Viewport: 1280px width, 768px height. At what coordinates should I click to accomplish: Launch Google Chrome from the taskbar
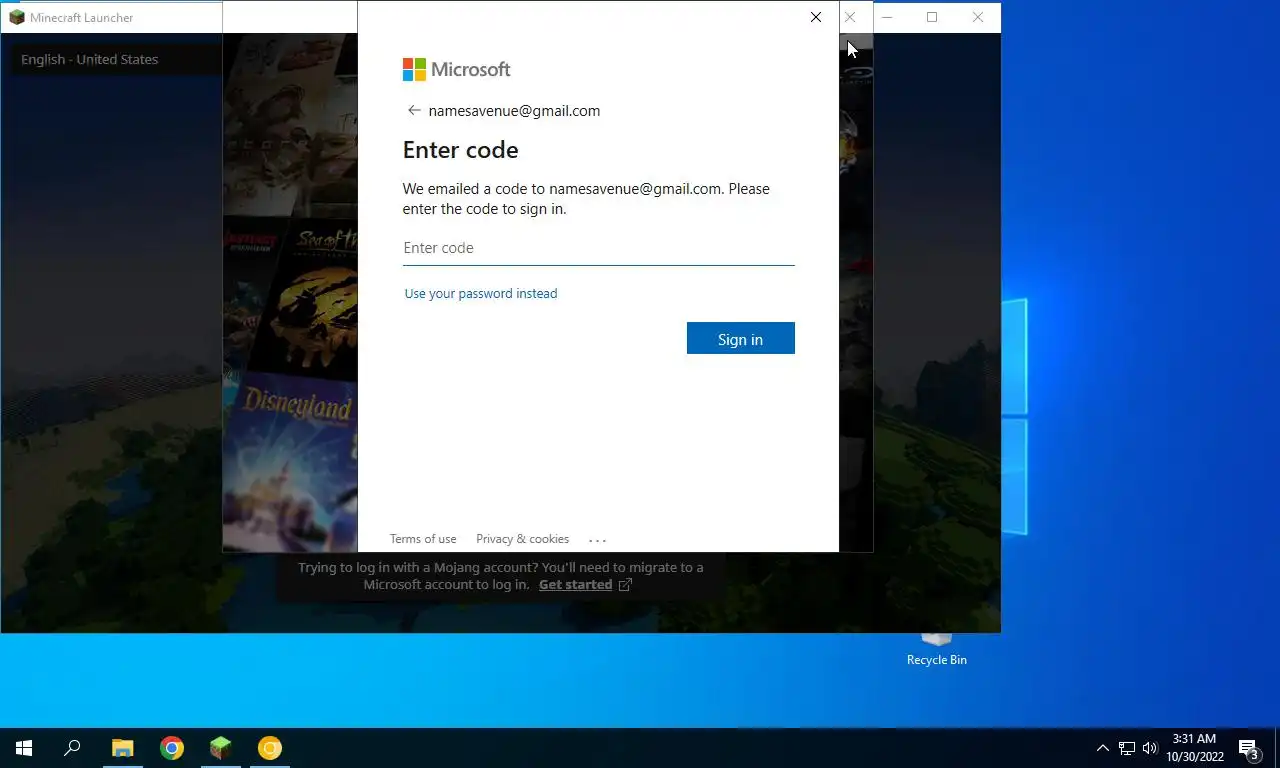(172, 748)
